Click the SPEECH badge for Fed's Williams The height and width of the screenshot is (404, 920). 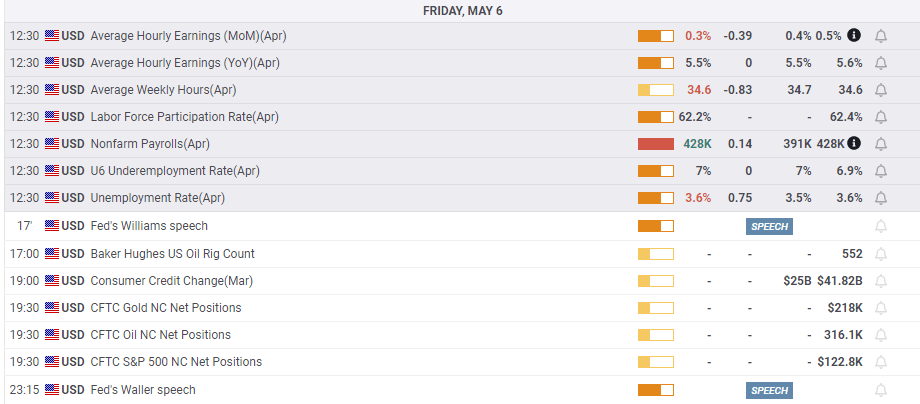pos(770,226)
